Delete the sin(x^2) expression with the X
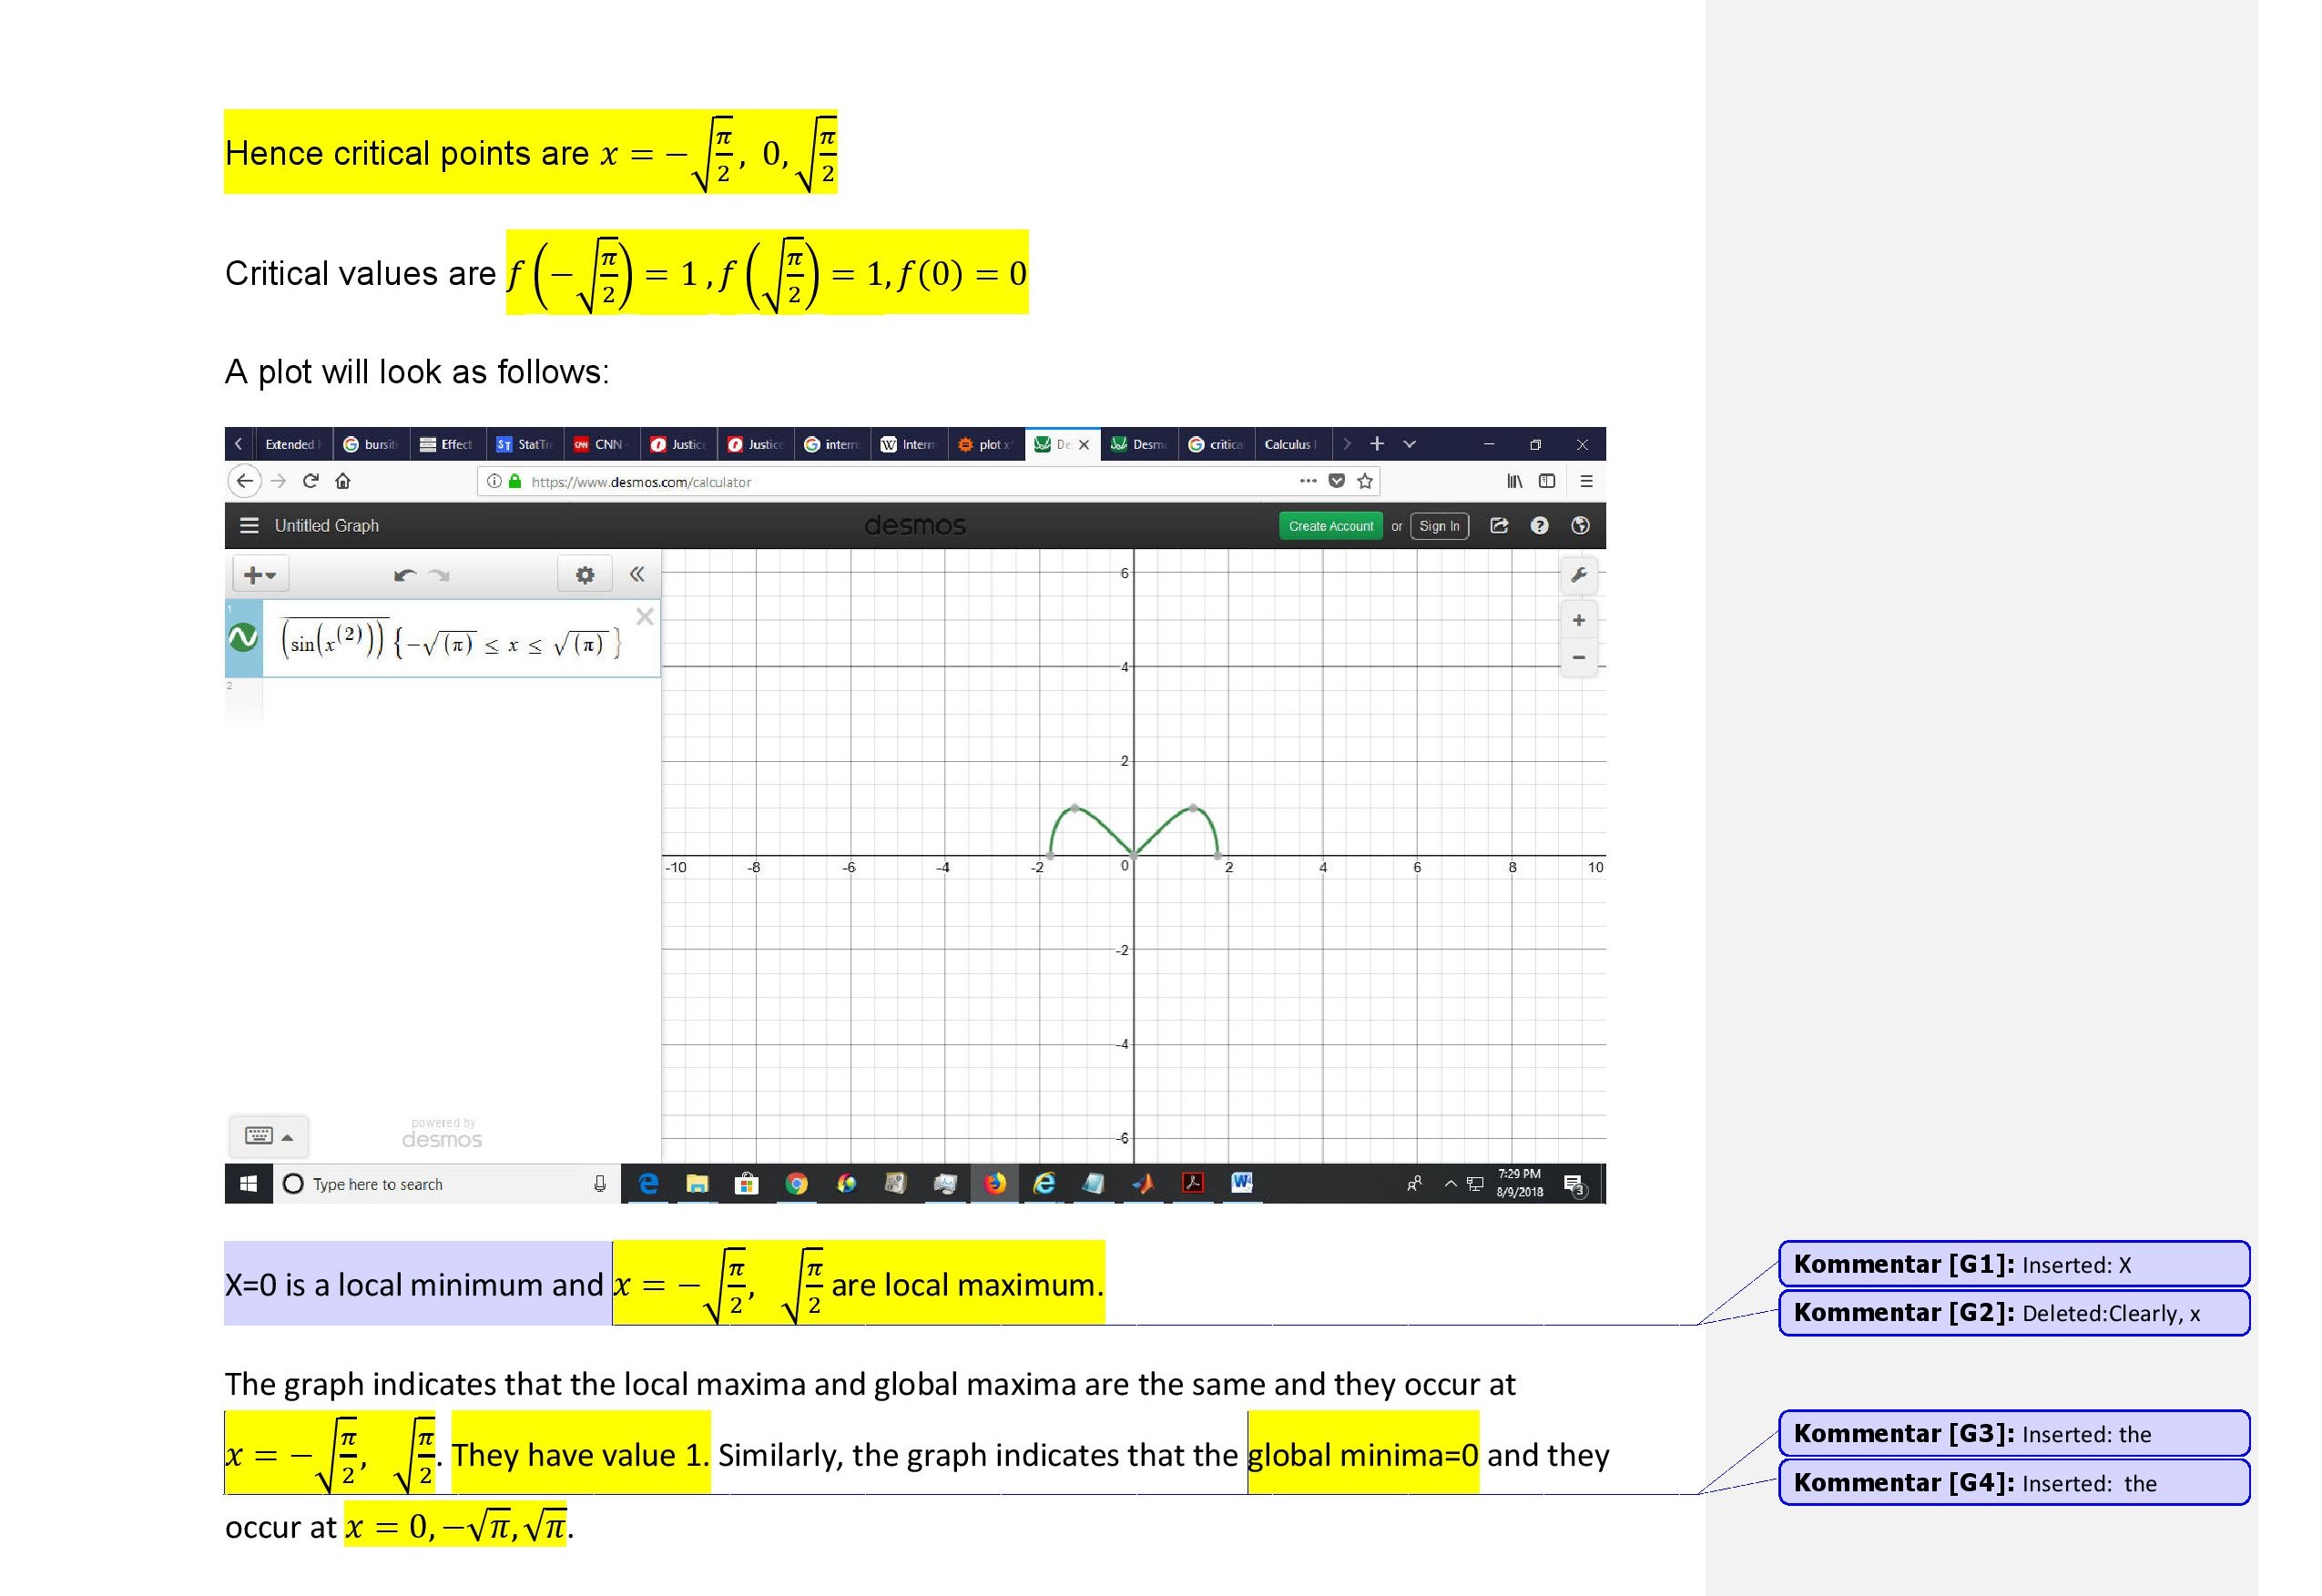Viewport: 2322px width, 1596px height. [x=645, y=617]
